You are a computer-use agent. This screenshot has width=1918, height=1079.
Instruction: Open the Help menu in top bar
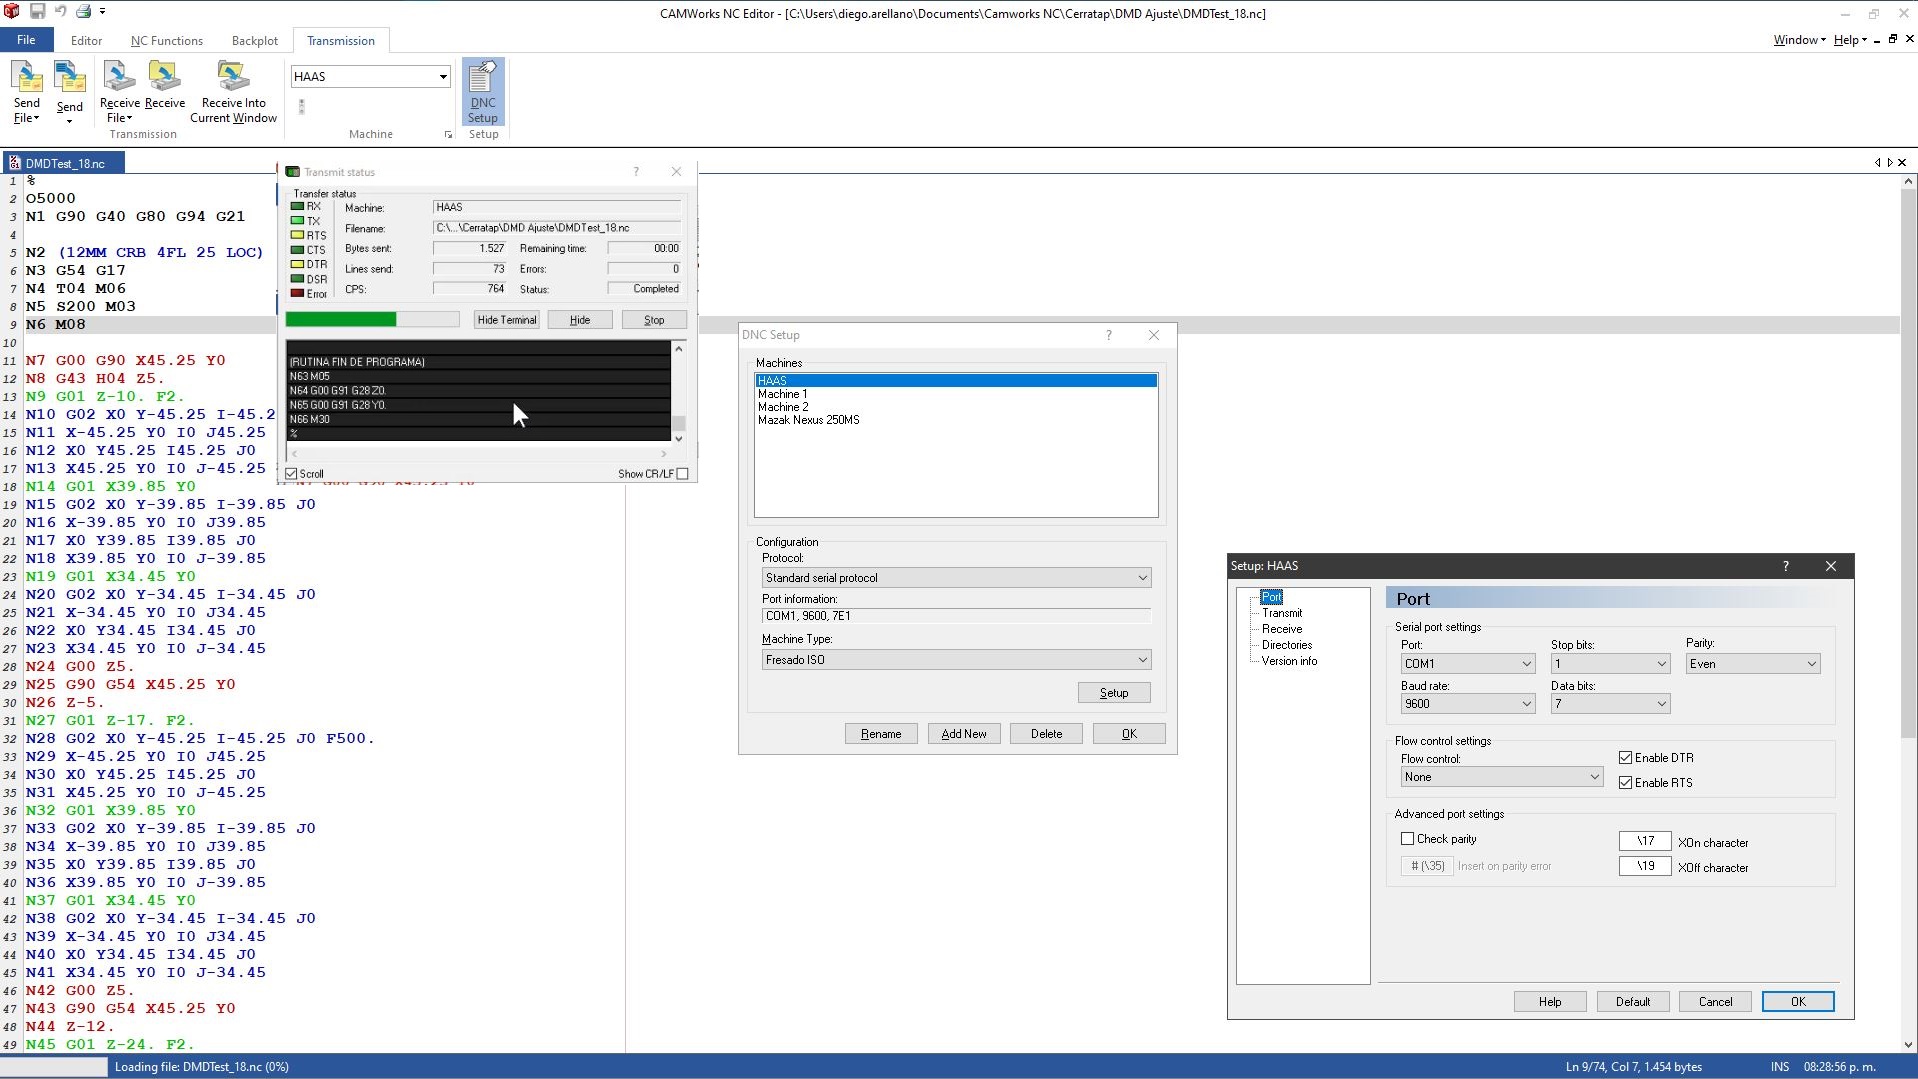pyautogui.click(x=1850, y=40)
